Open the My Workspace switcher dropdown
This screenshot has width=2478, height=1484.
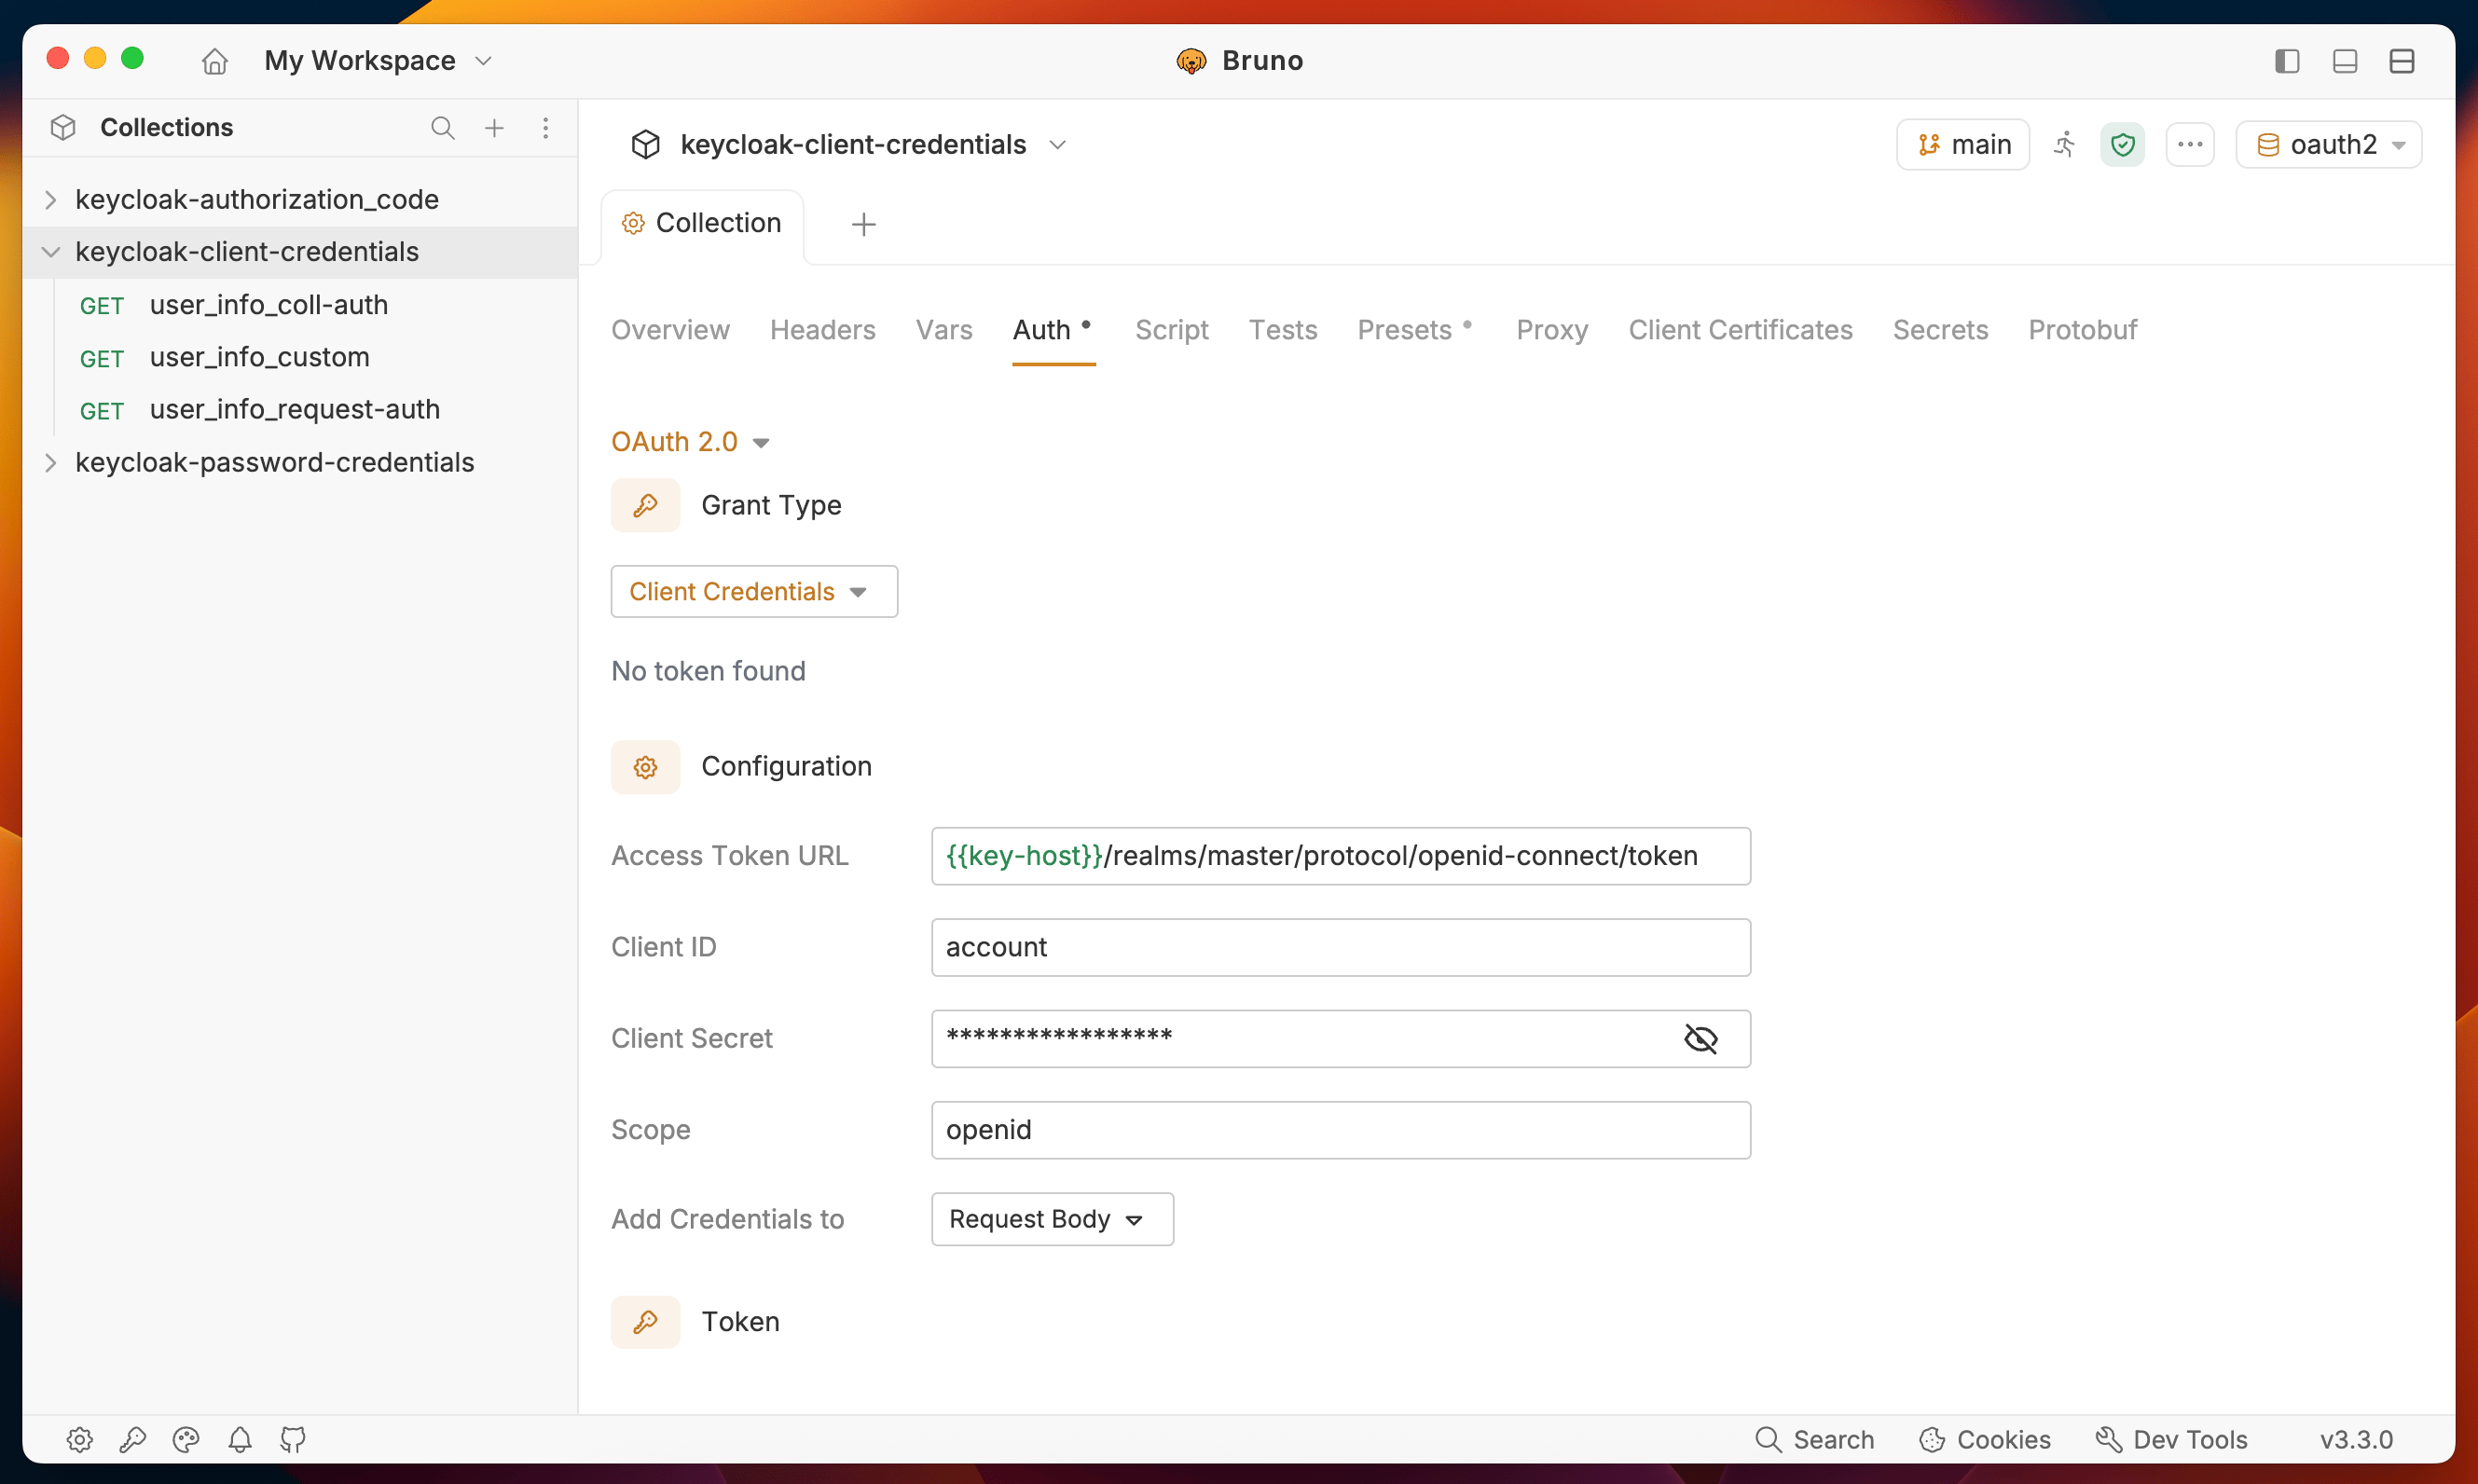(x=378, y=61)
